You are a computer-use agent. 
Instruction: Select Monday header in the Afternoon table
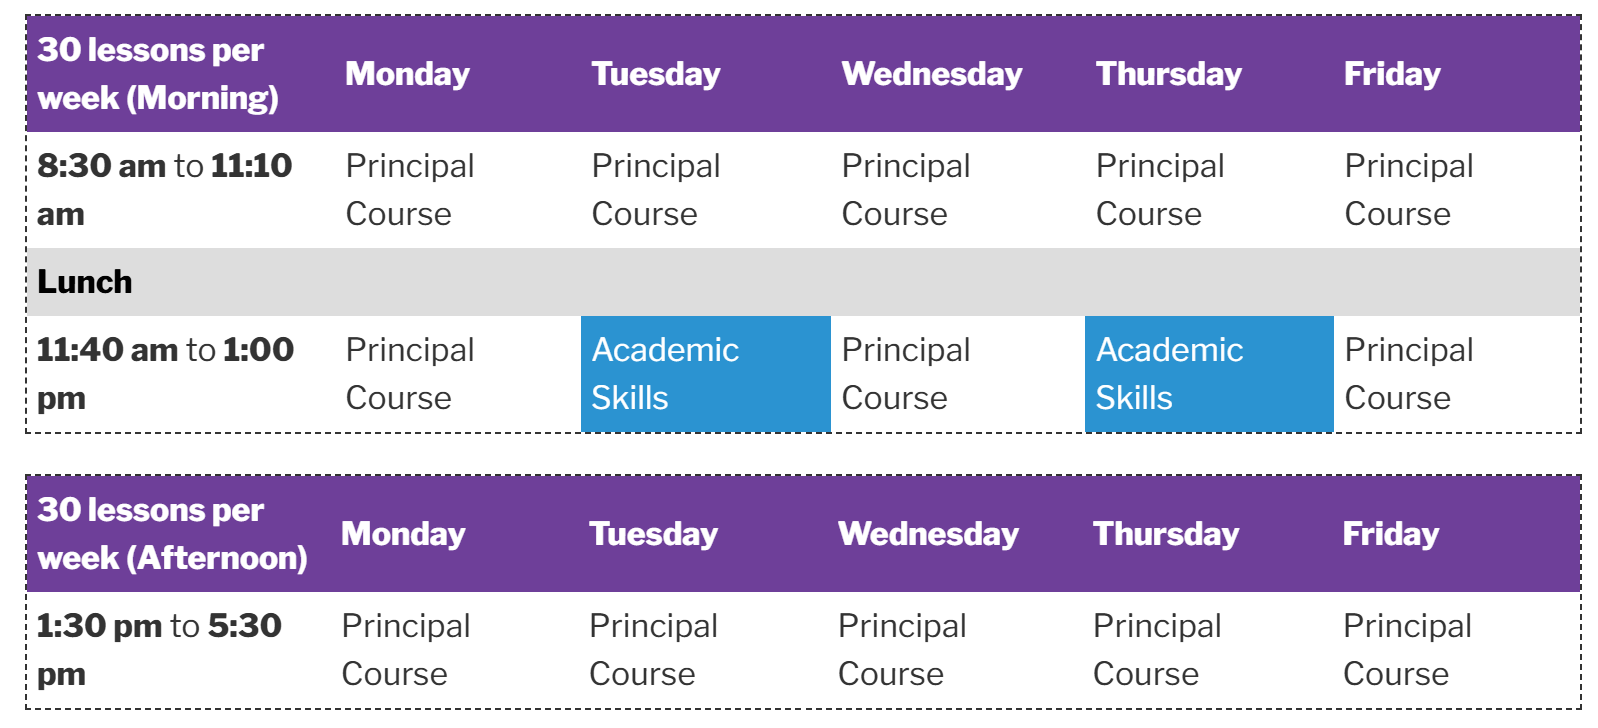tap(403, 534)
